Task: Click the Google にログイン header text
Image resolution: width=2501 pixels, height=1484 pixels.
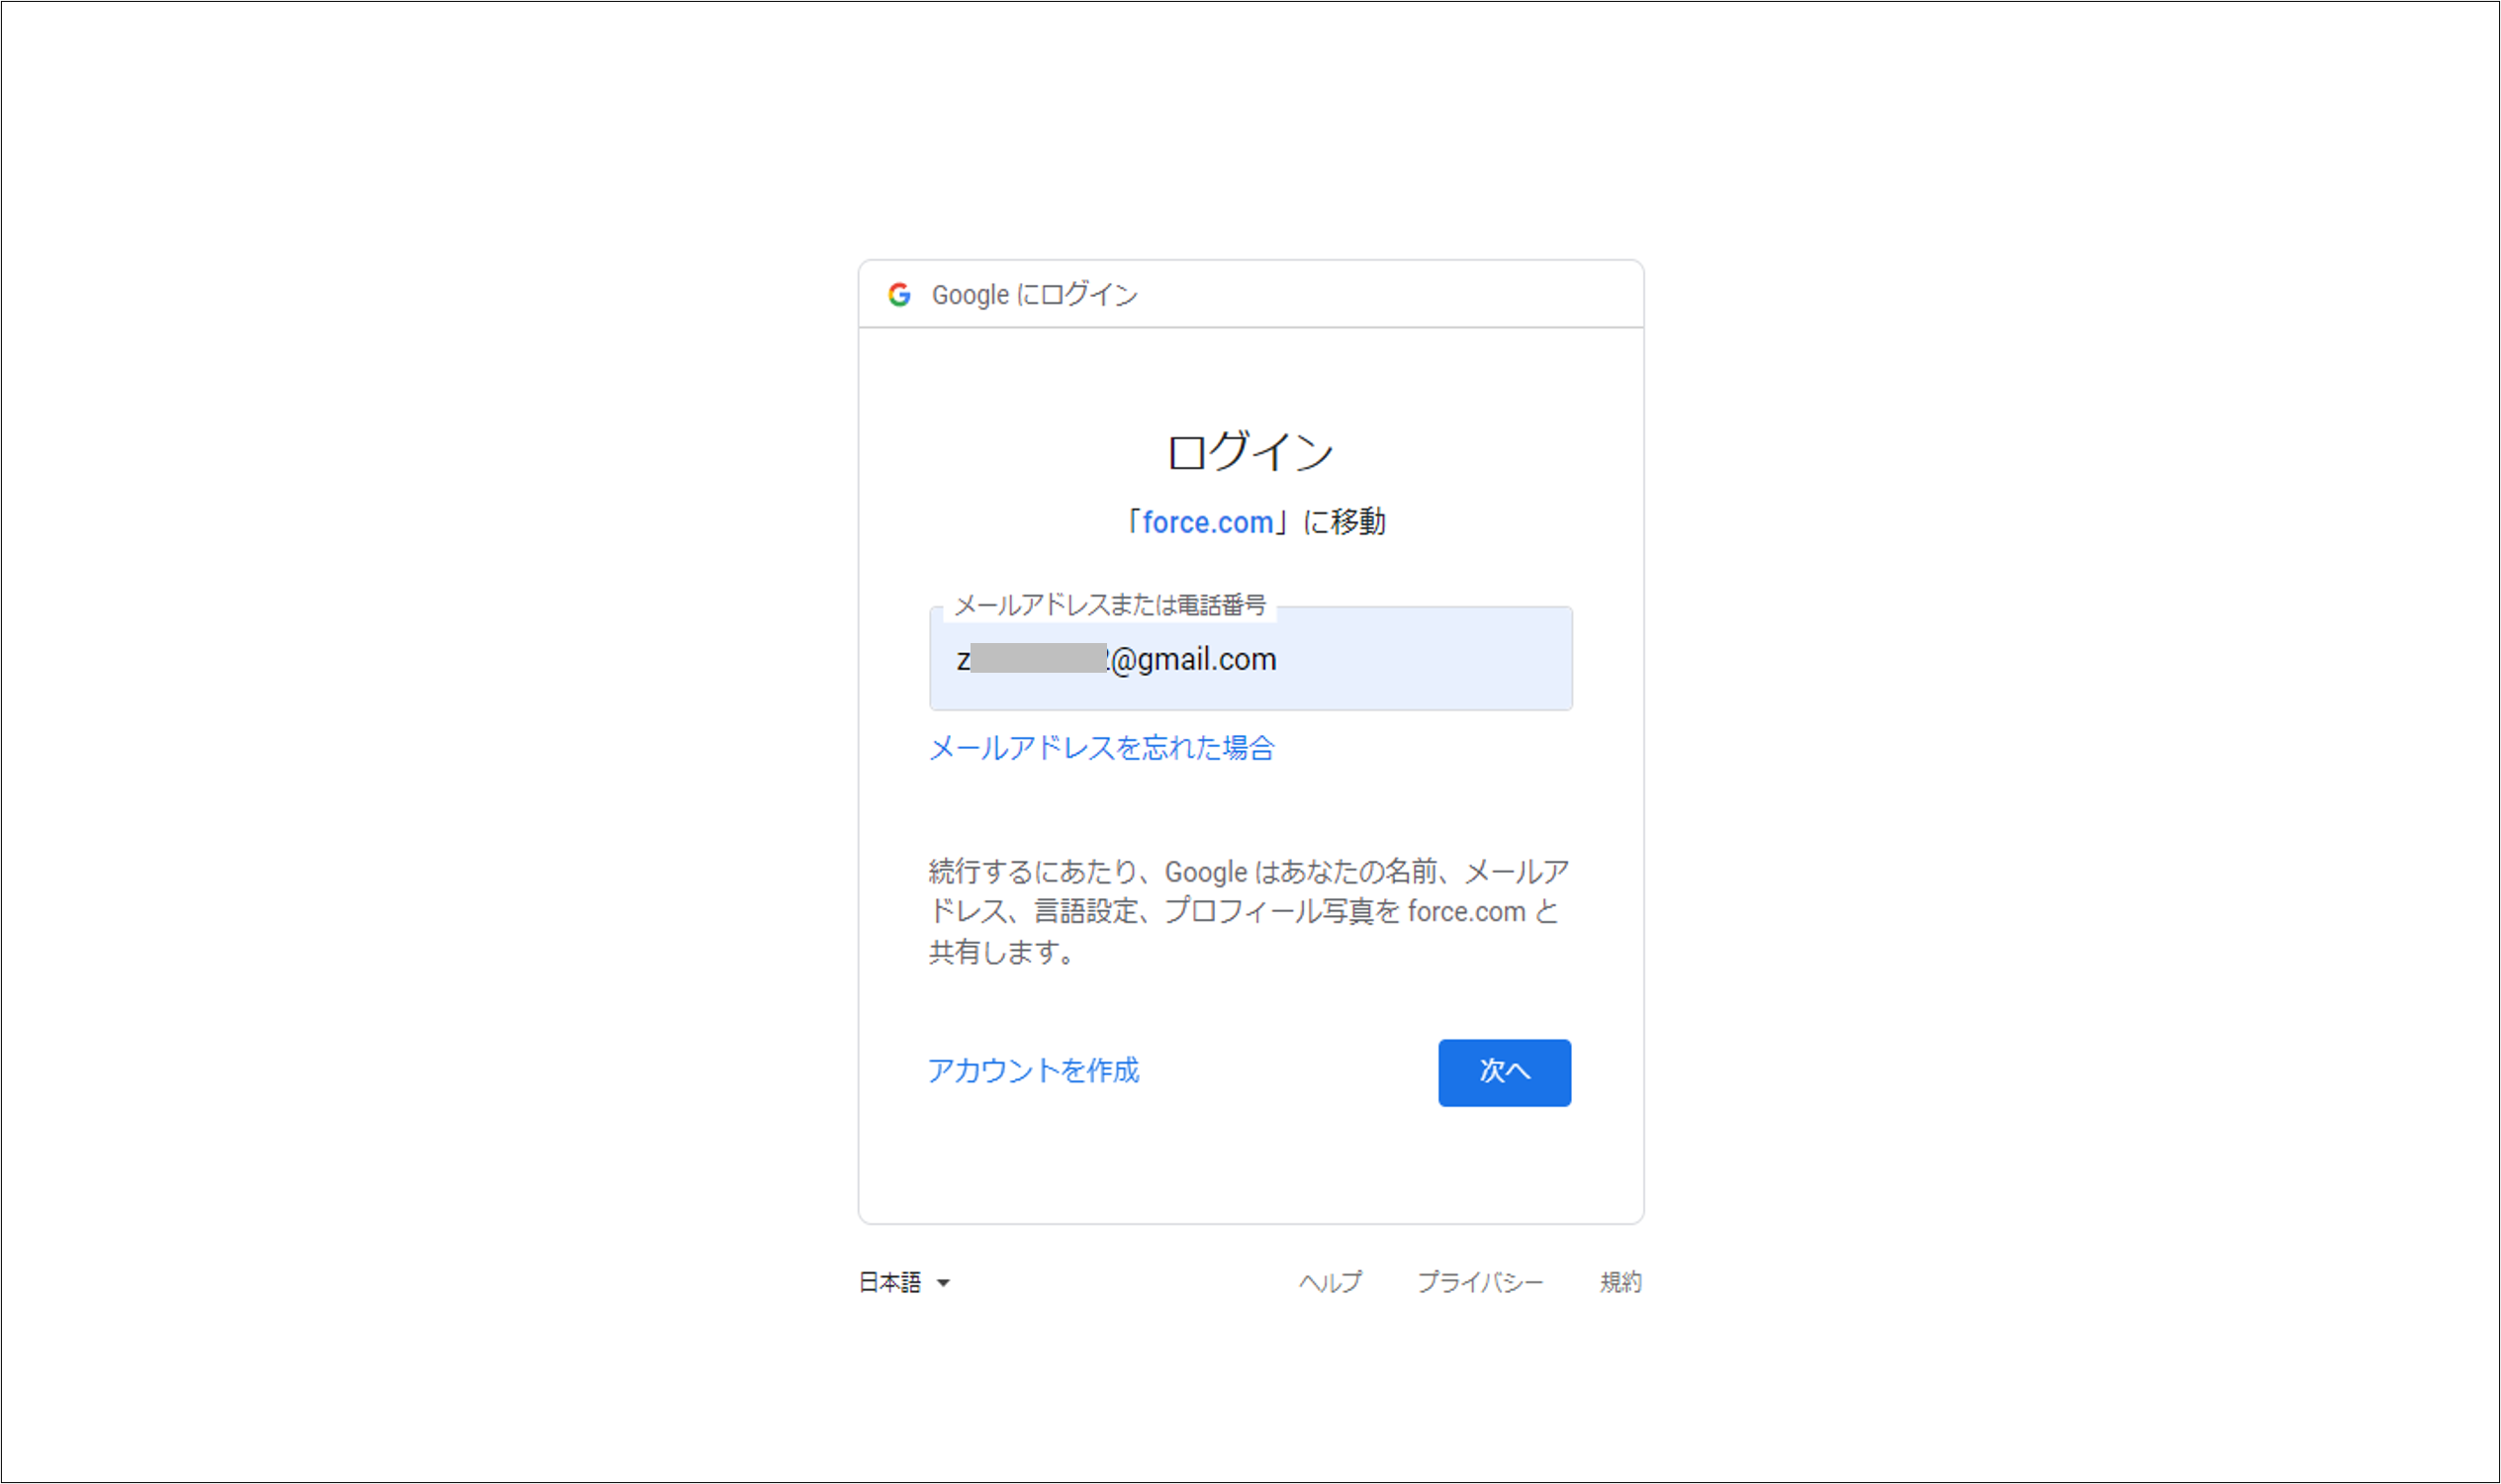Action: pyautogui.click(x=1034, y=295)
